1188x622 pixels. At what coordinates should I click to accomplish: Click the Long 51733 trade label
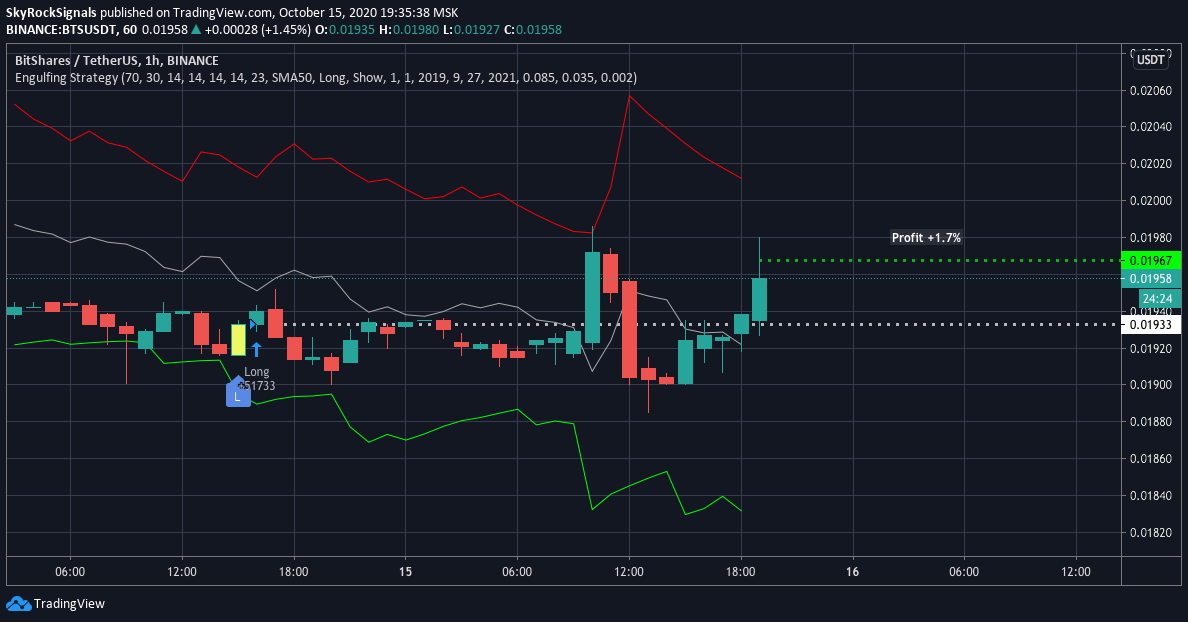[x=256, y=379]
